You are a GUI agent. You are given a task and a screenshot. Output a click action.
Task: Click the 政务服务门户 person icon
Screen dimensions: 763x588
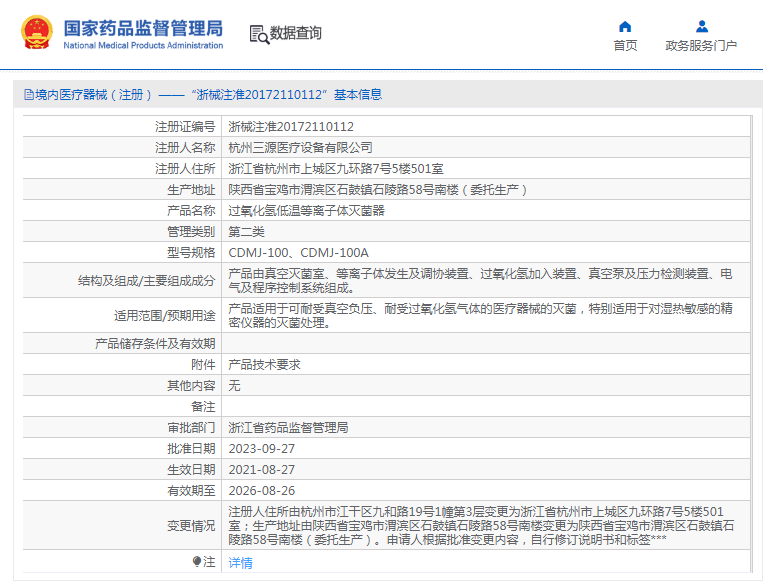click(x=702, y=26)
